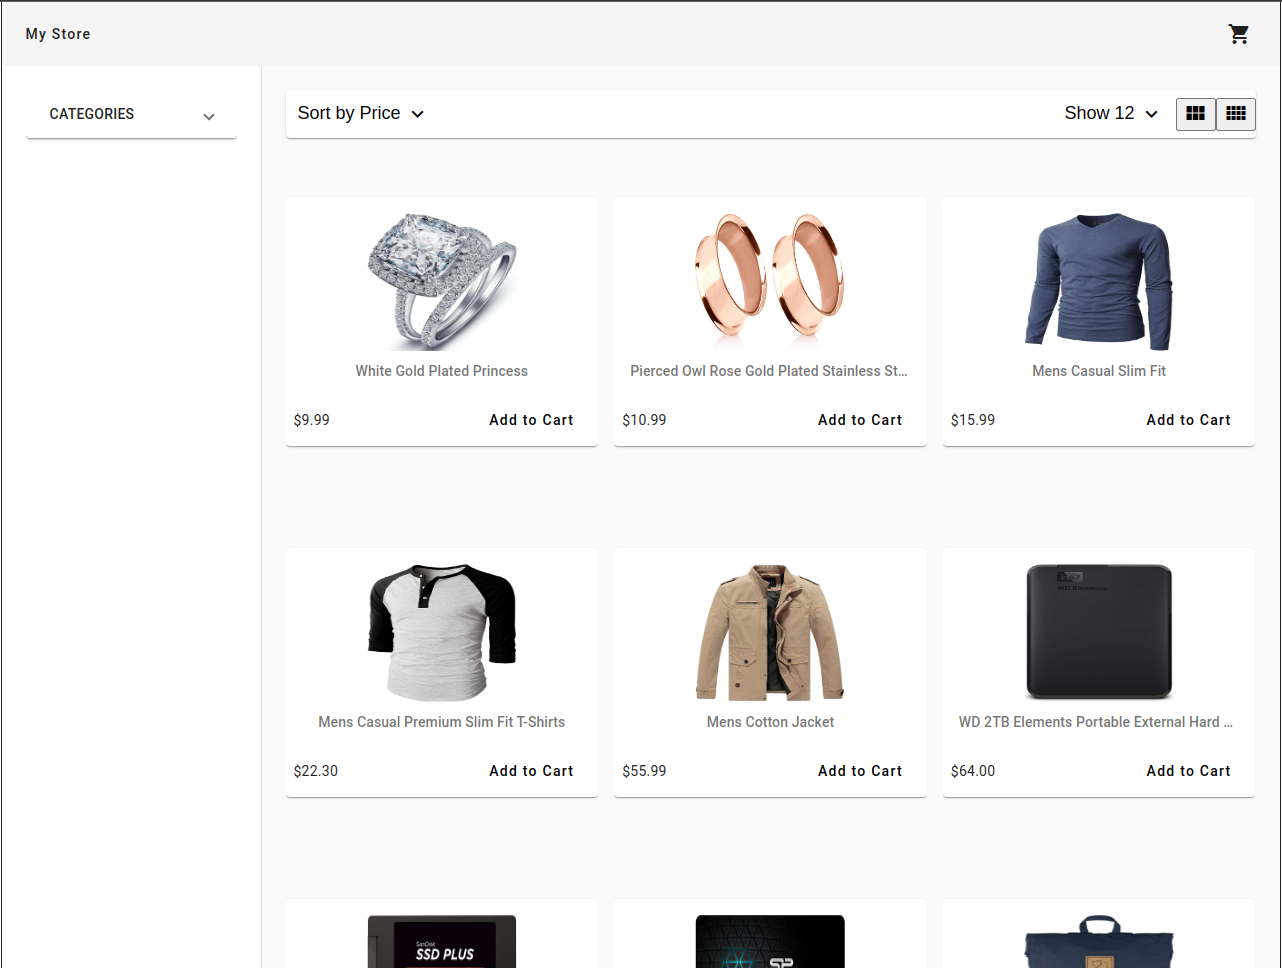
Task: Add Pierced Owl Rose Gold item to cart
Action: click(860, 420)
